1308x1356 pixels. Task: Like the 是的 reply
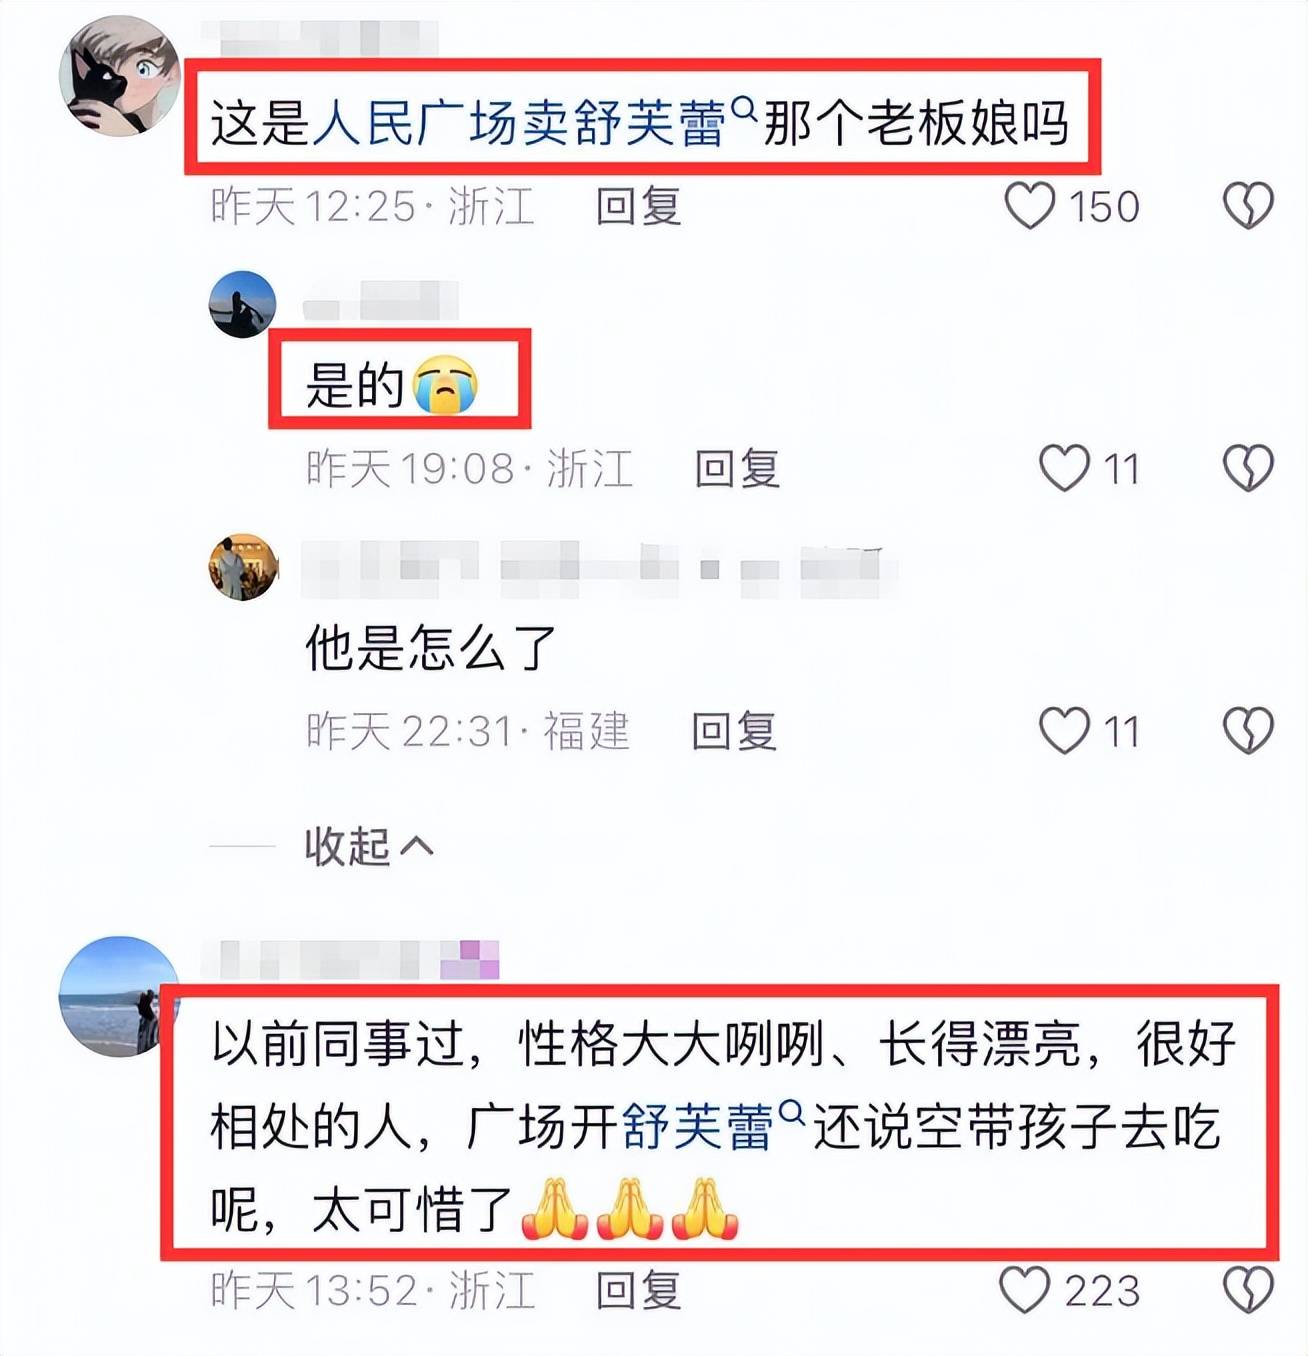(1064, 468)
